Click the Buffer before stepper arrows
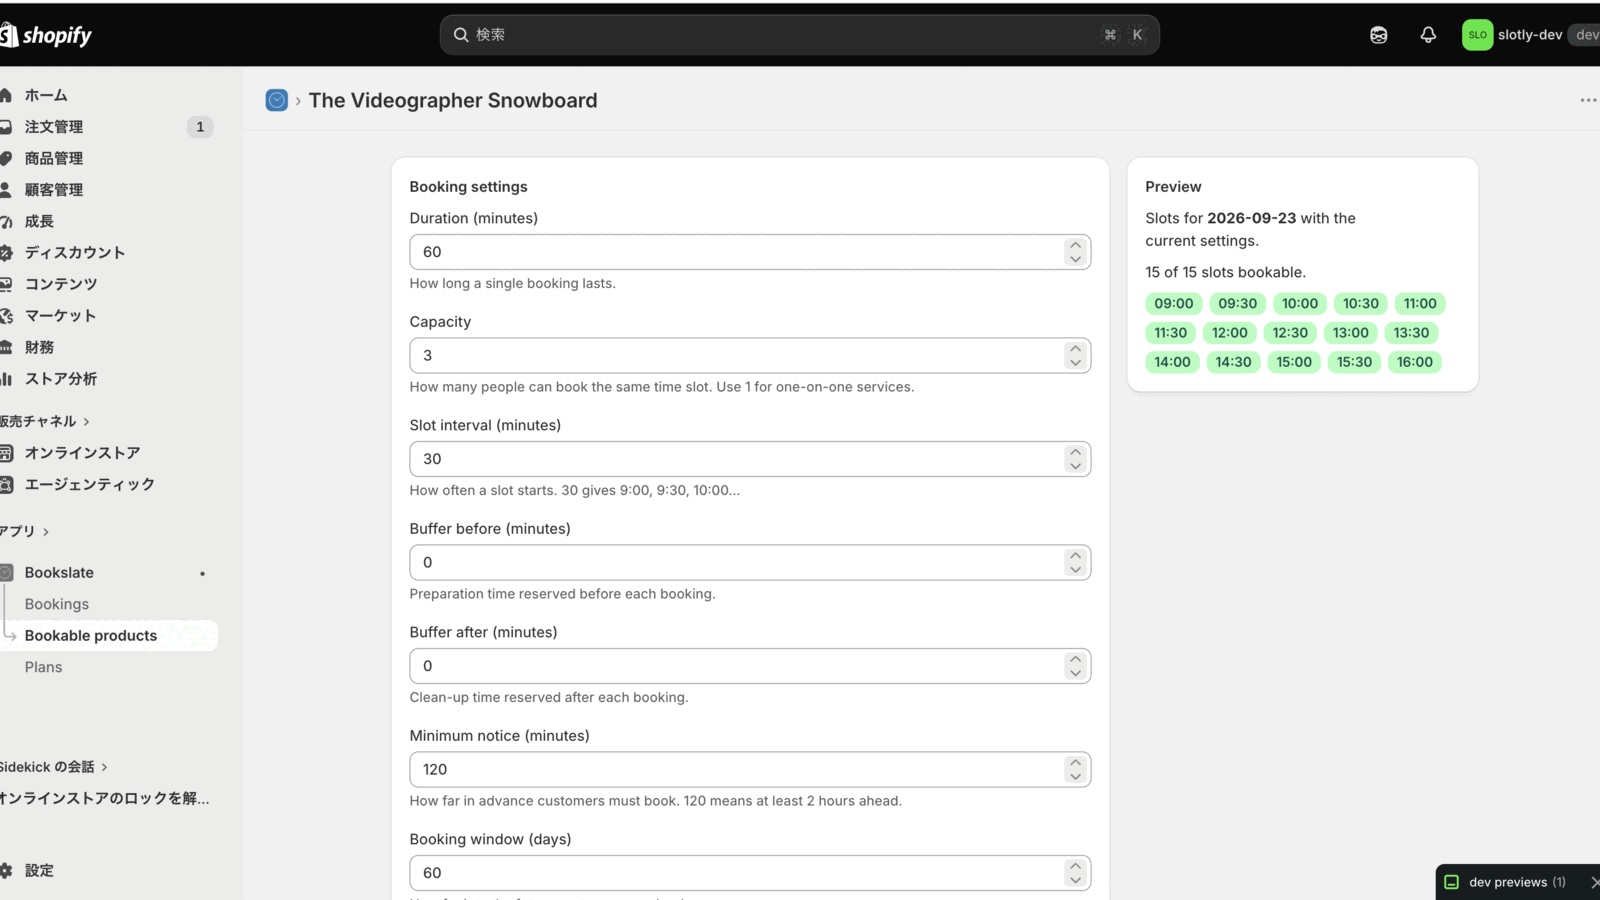The width and height of the screenshot is (1600, 900). 1075,563
